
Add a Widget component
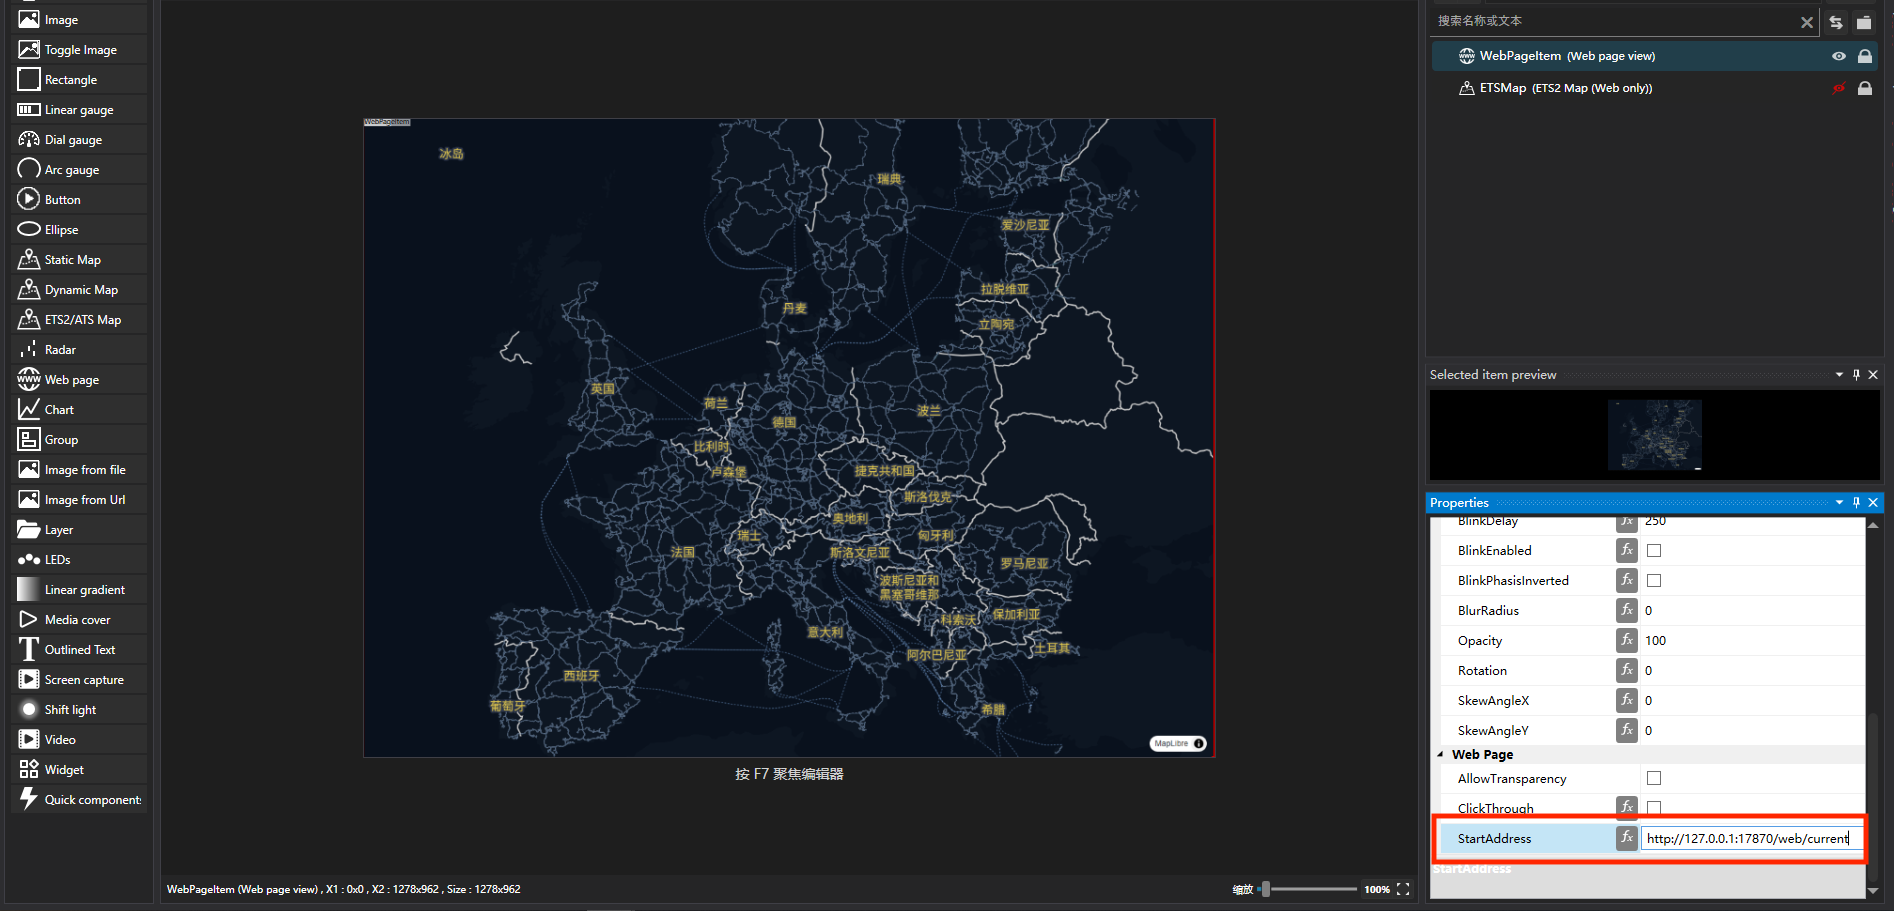[x=80, y=770]
